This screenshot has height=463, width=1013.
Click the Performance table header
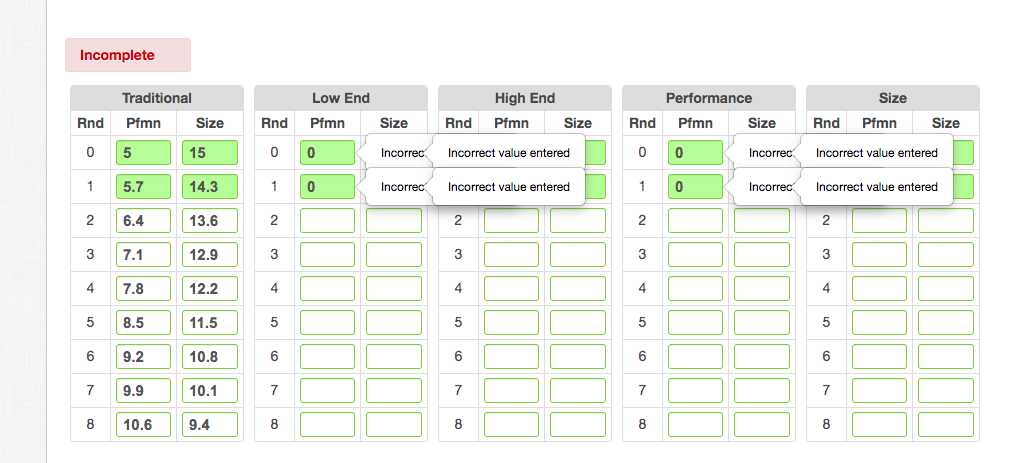point(709,98)
